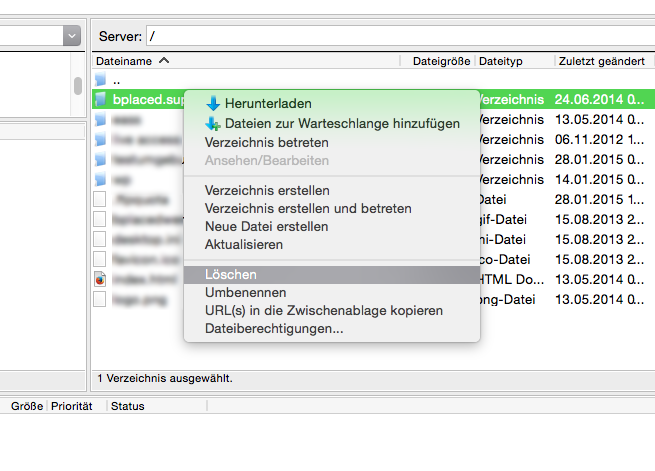Image resolution: width=655 pixels, height=471 pixels.
Task: Click the left panel vertical scrollbar
Action: [77, 85]
